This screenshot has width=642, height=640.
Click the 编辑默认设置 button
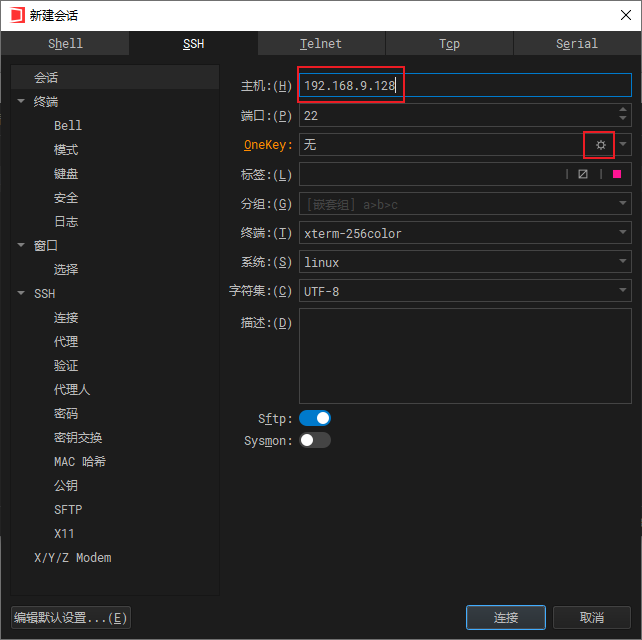click(71, 618)
